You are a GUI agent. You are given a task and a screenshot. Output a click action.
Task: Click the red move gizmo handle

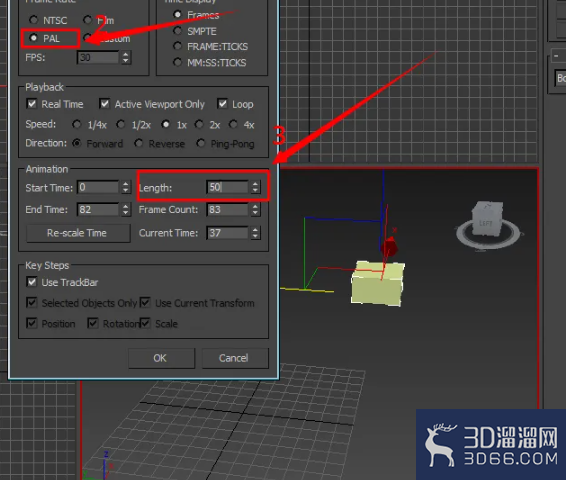point(389,248)
